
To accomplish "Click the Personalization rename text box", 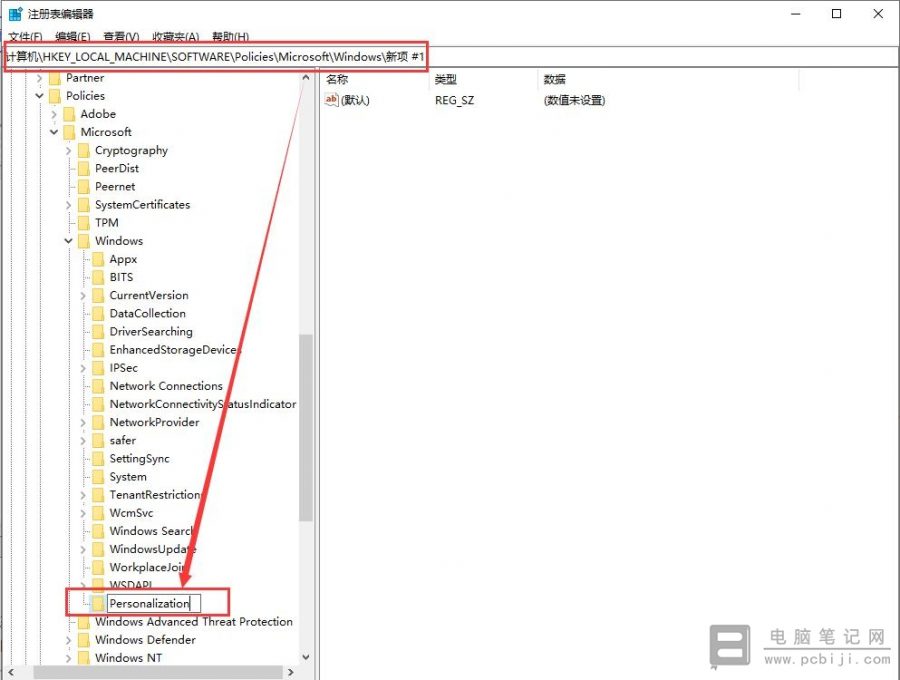I will click(x=154, y=603).
